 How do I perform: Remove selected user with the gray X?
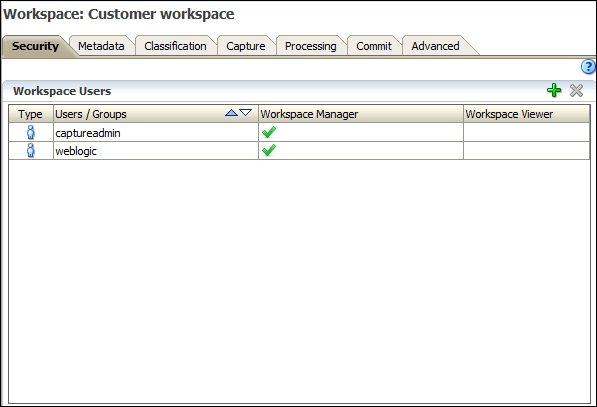(x=576, y=91)
